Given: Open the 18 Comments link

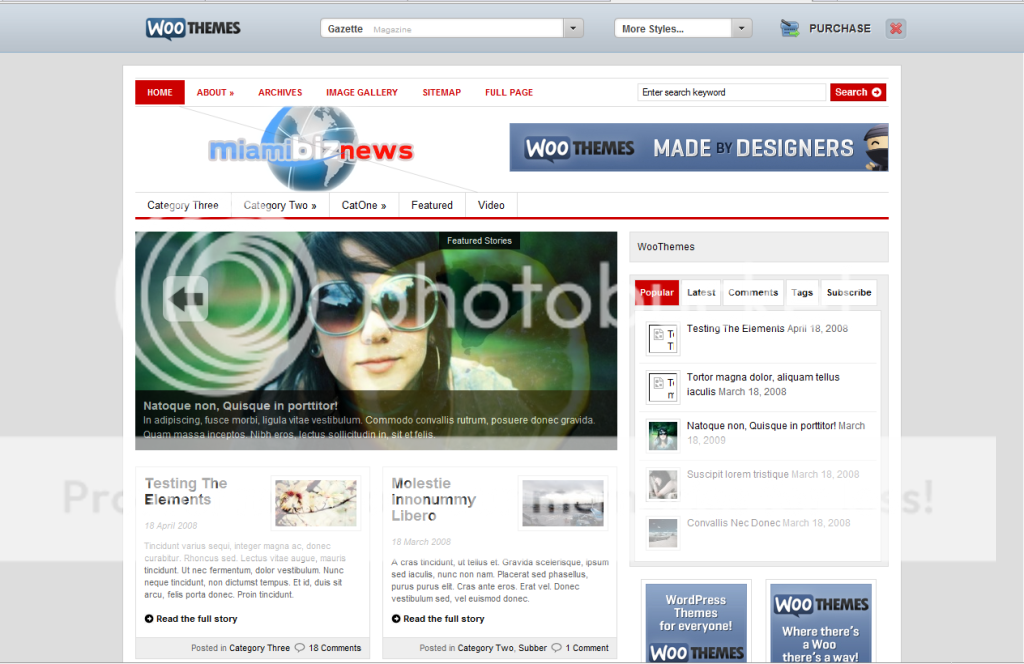Looking at the screenshot, I should (x=335, y=648).
